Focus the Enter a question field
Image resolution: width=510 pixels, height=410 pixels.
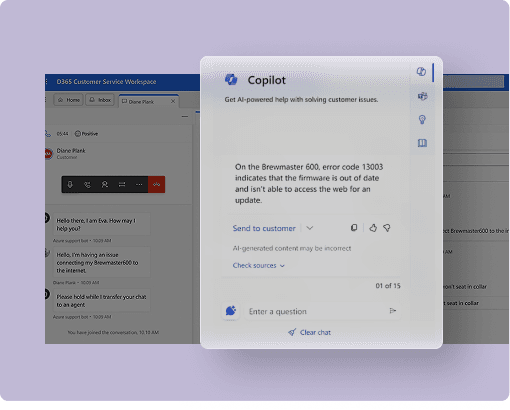(x=315, y=311)
